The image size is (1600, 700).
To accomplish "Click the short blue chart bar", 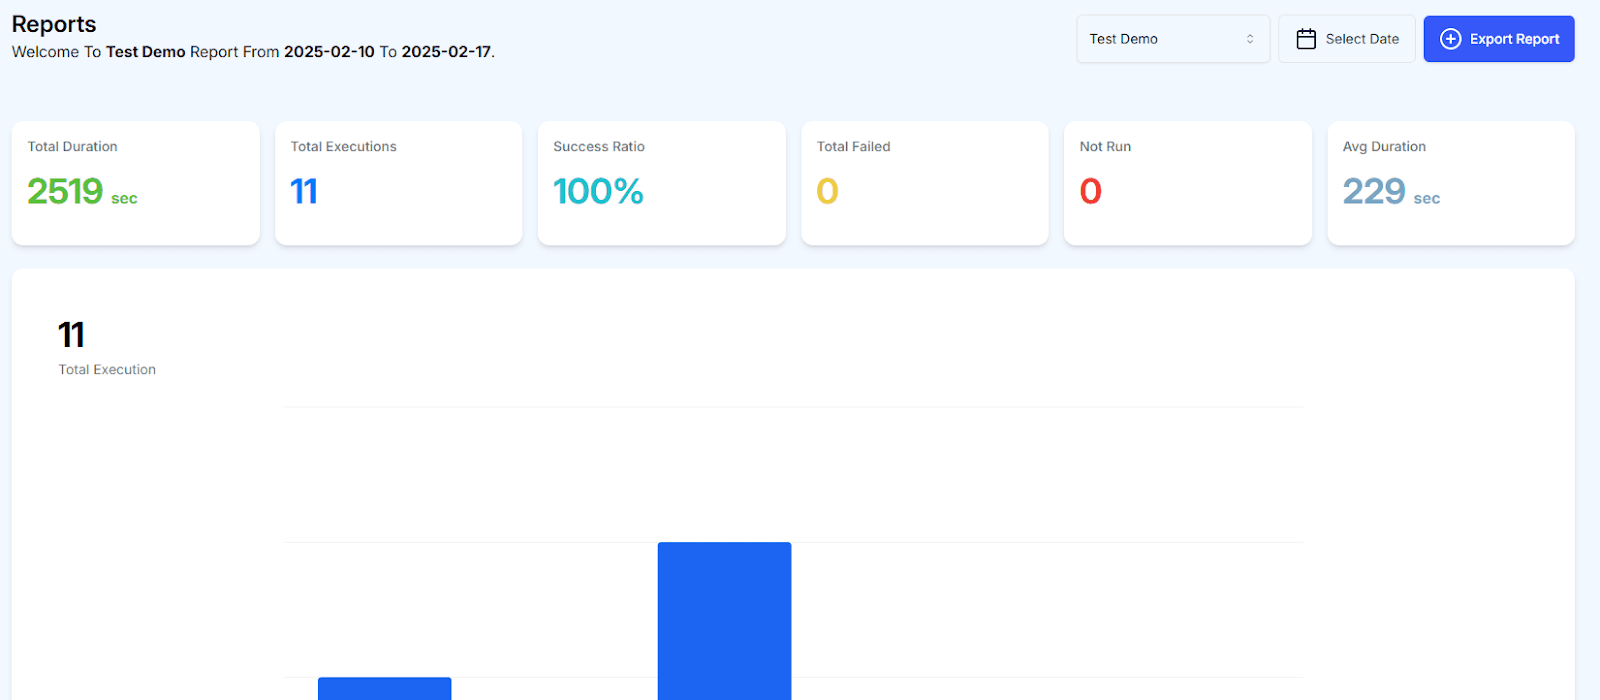I will 385,689.
